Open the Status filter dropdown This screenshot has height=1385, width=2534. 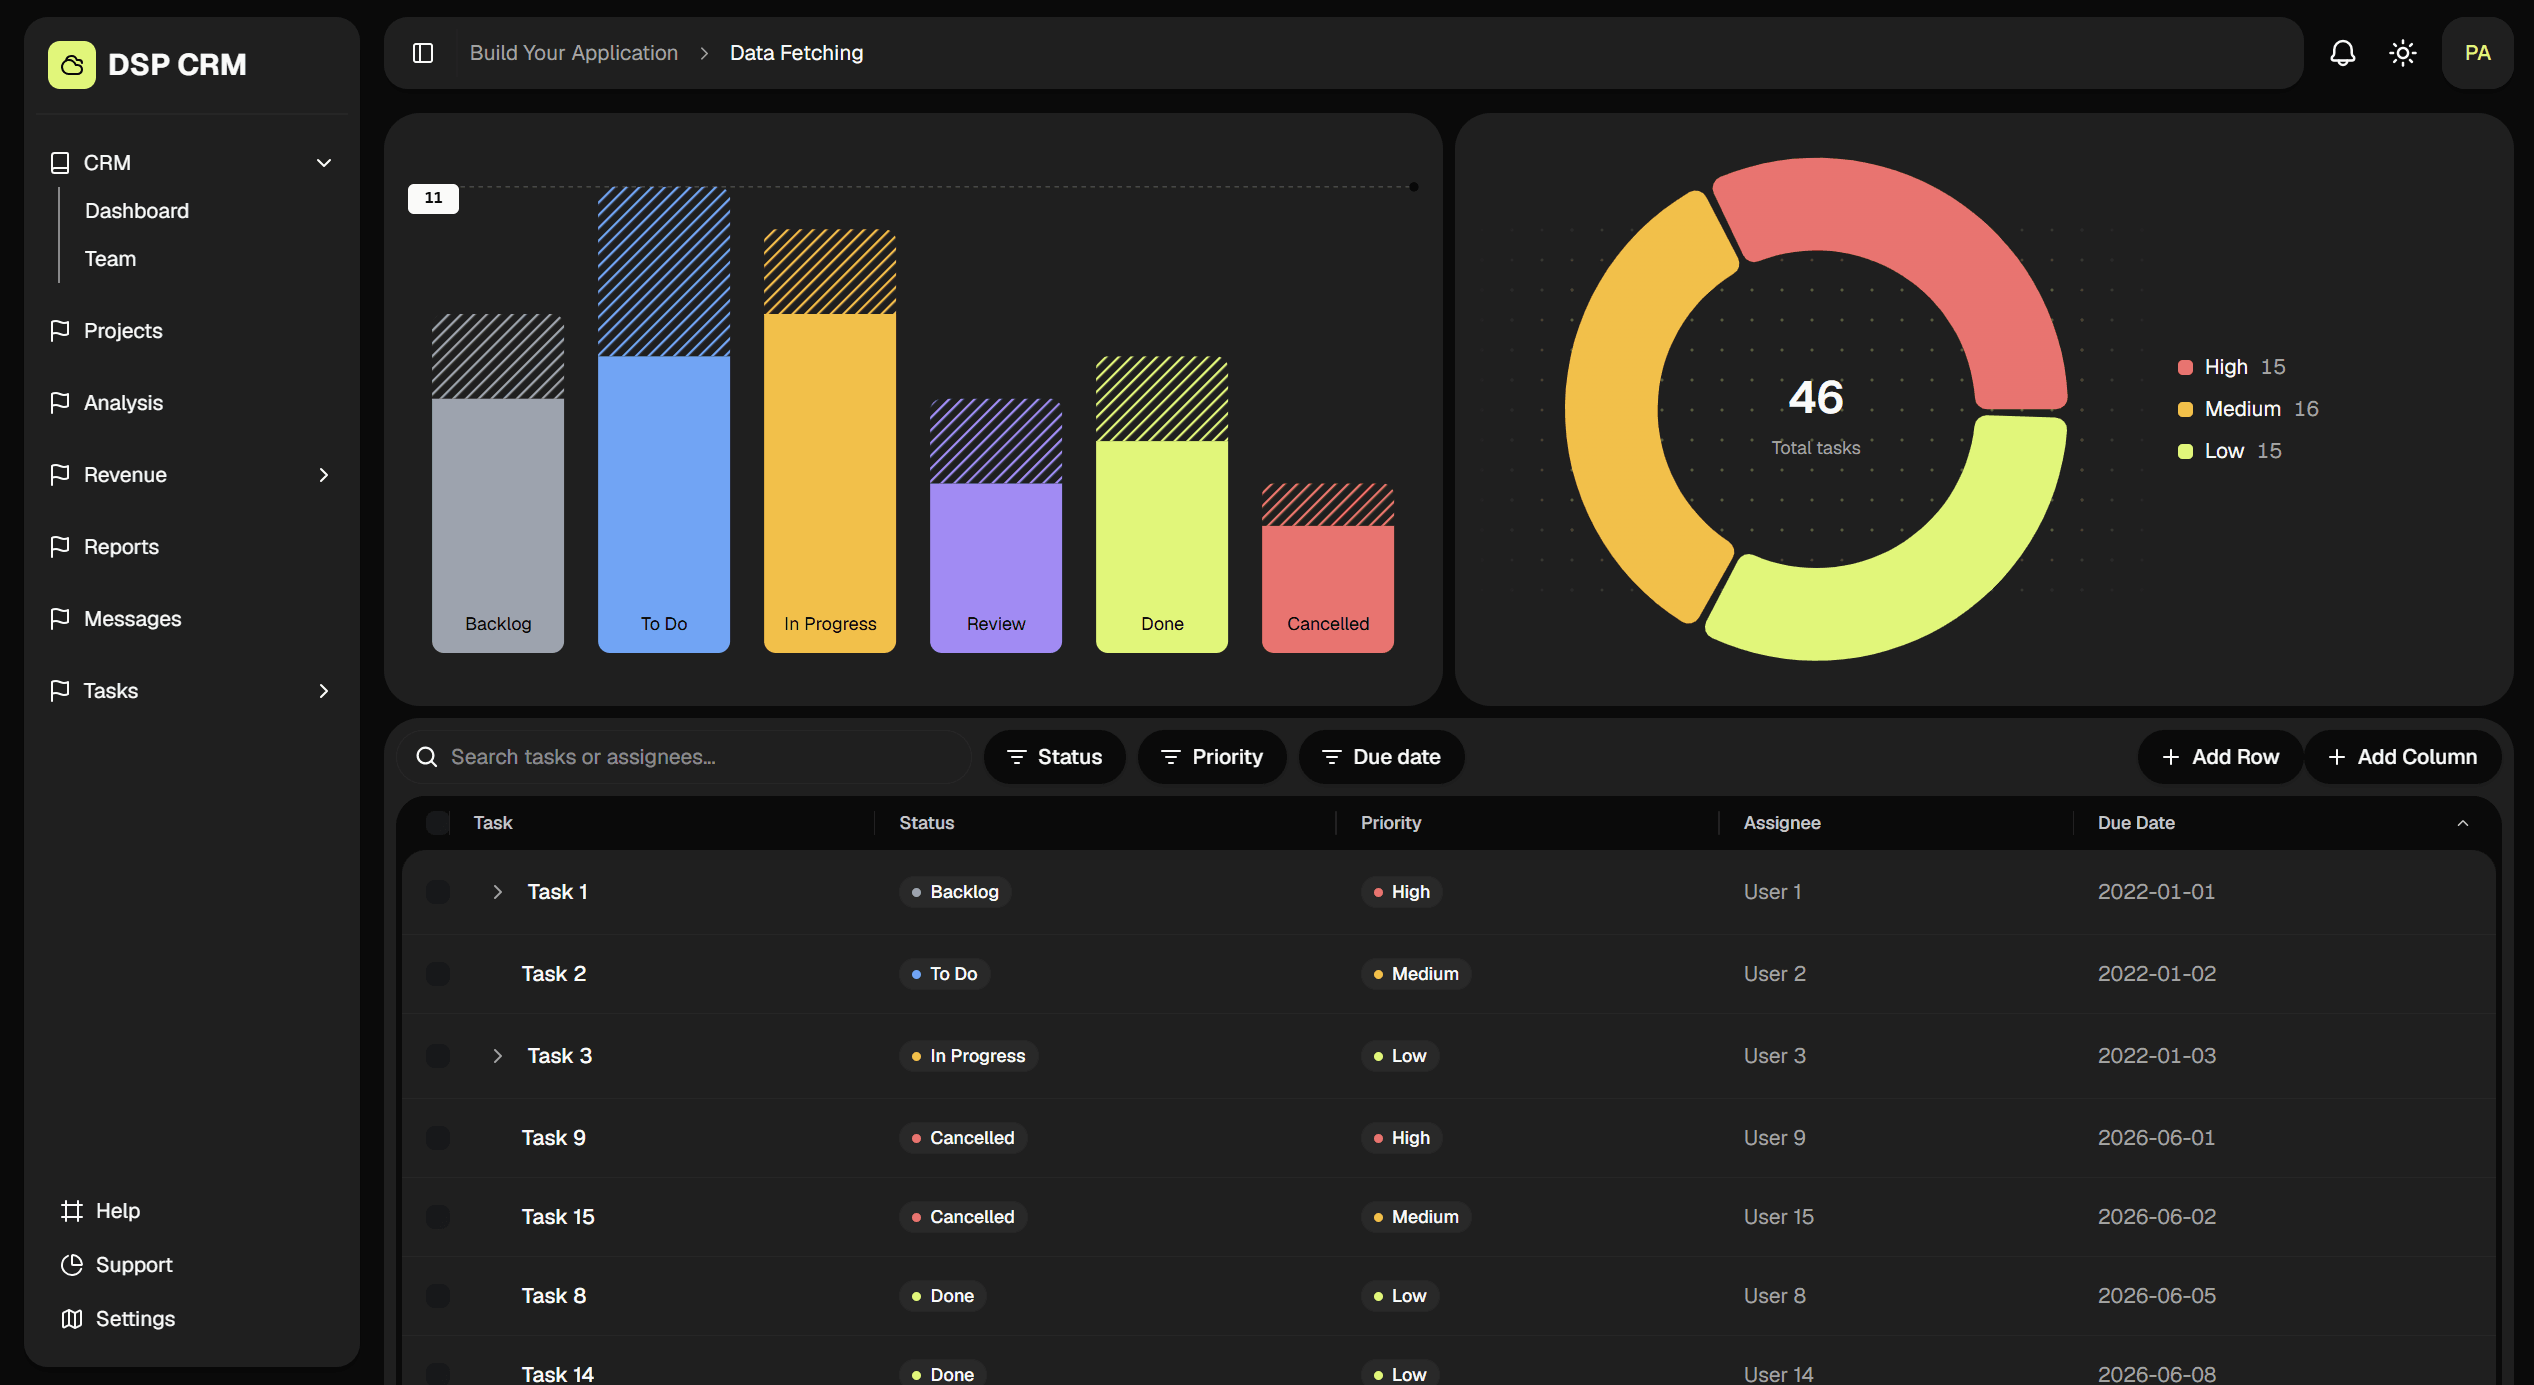point(1055,757)
